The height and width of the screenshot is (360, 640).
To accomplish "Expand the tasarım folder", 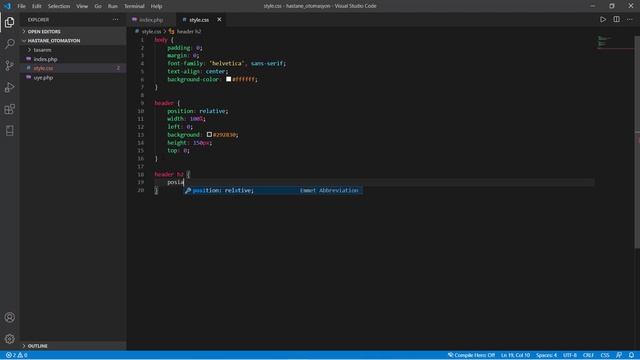I will 73,50.
